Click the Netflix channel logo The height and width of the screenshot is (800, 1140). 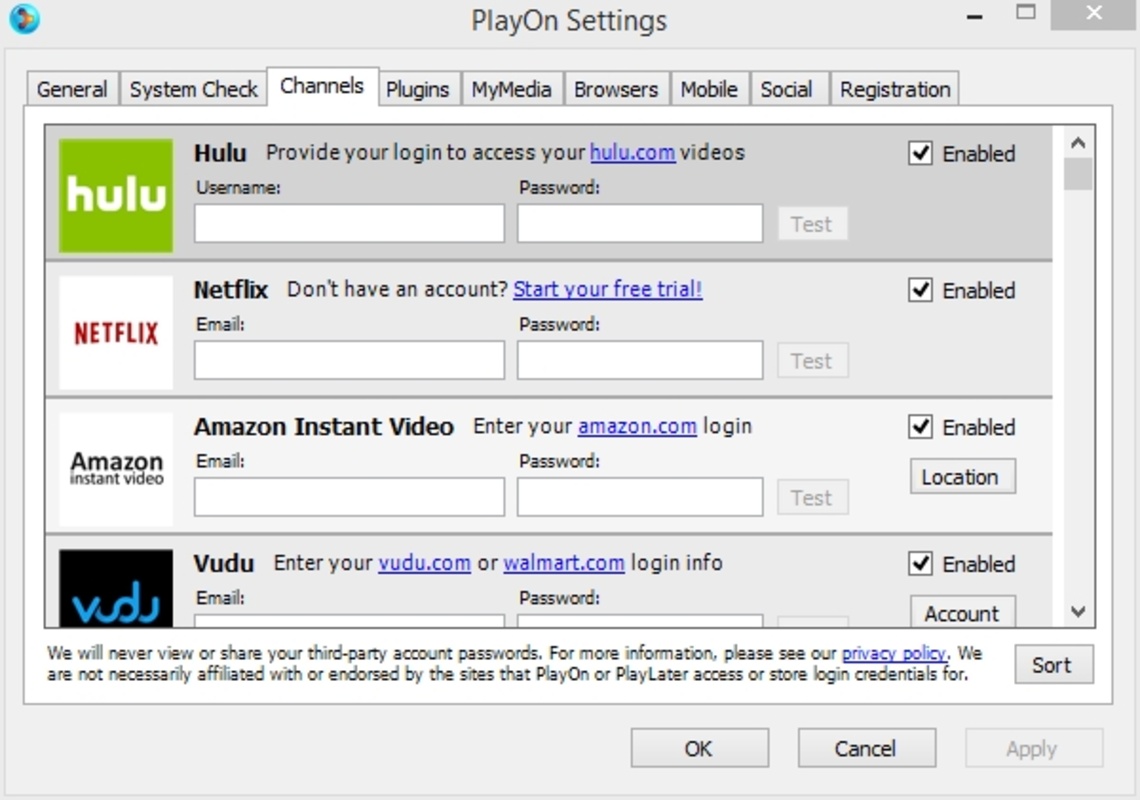coord(116,333)
